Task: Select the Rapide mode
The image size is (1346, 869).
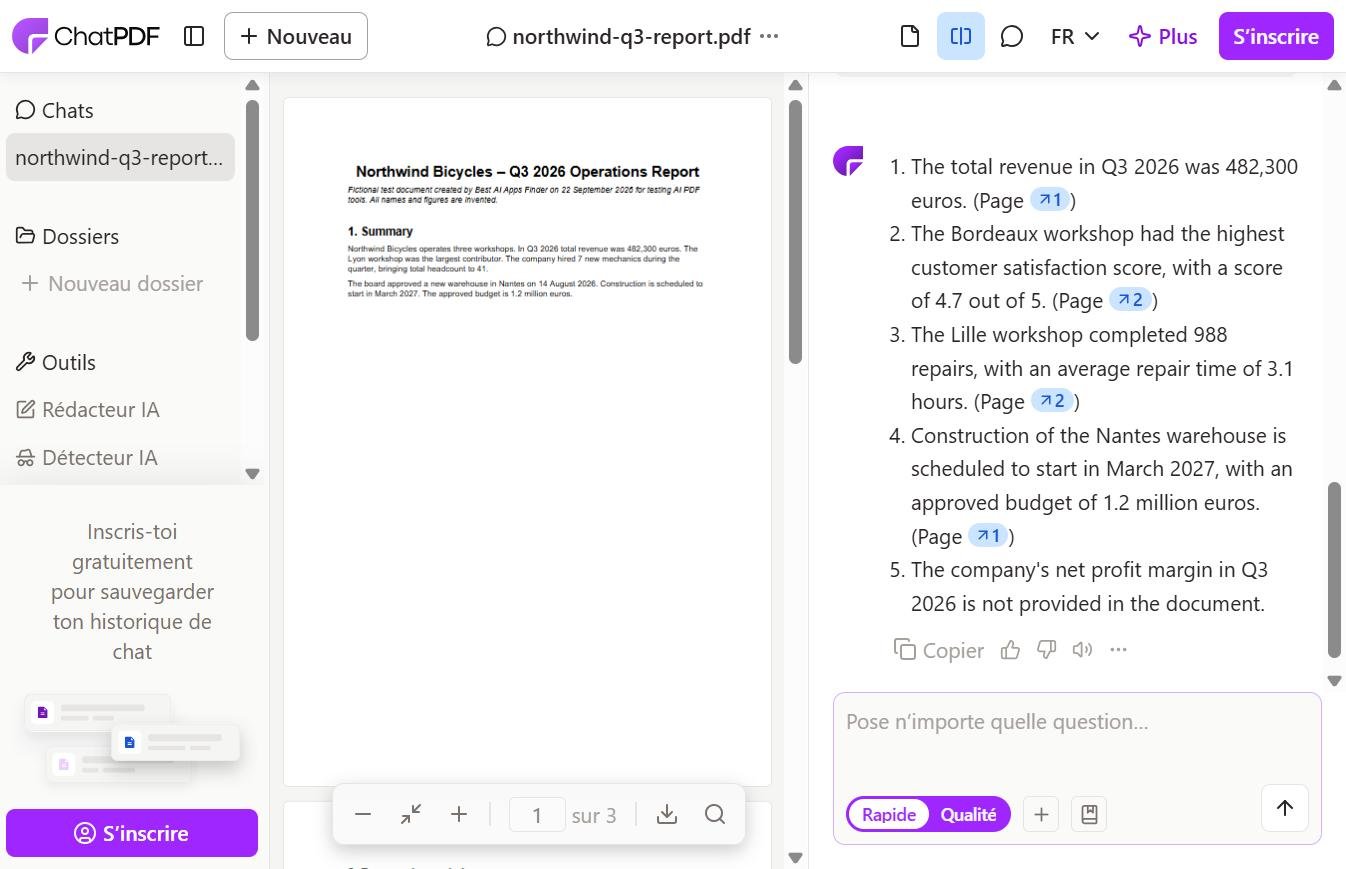Action: pos(888,814)
